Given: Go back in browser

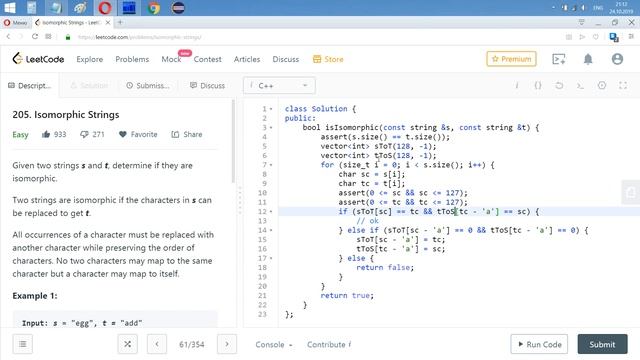Looking at the screenshot, I should (8, 37).
